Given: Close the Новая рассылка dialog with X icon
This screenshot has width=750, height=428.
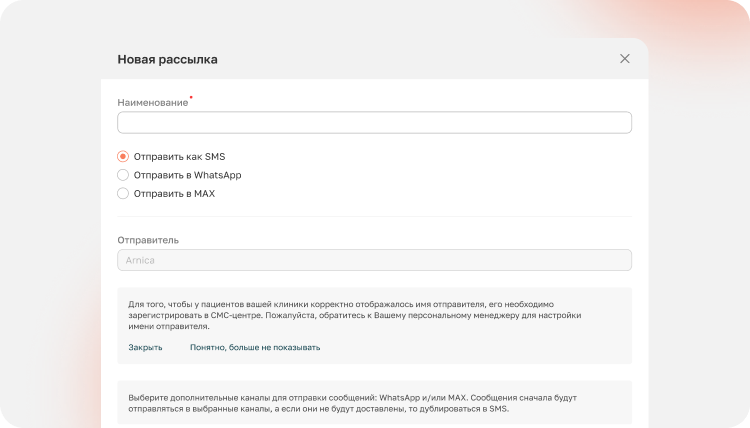Looking at the screenshot, I should tap(625, 58).
